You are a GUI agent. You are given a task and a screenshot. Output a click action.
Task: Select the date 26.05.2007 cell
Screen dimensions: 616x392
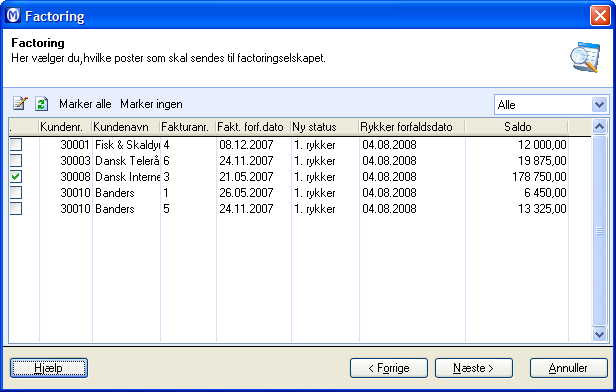(x=246, y=192)
